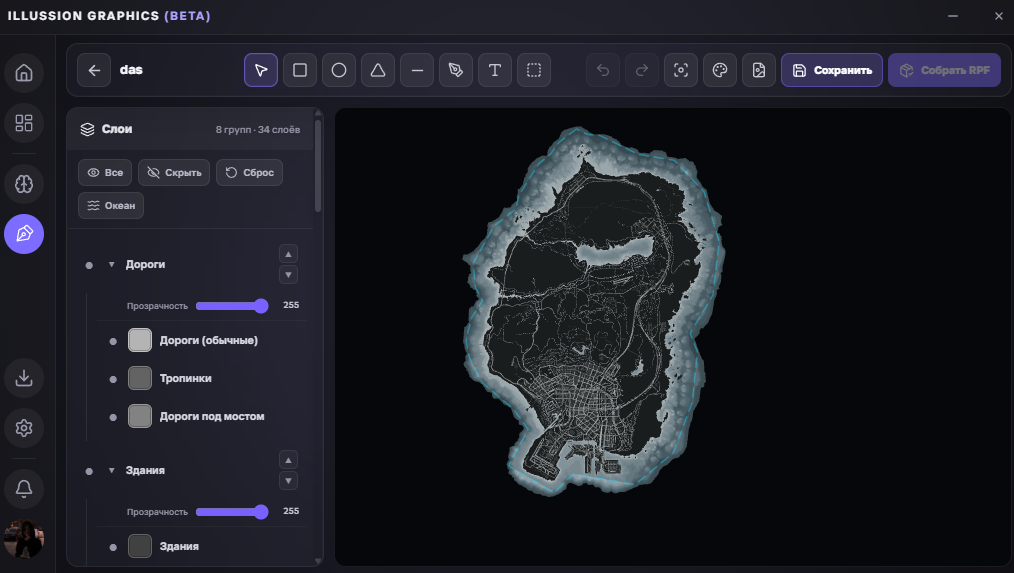Select the line tool
Screen dimensions: 1014x573
[417, 70]
